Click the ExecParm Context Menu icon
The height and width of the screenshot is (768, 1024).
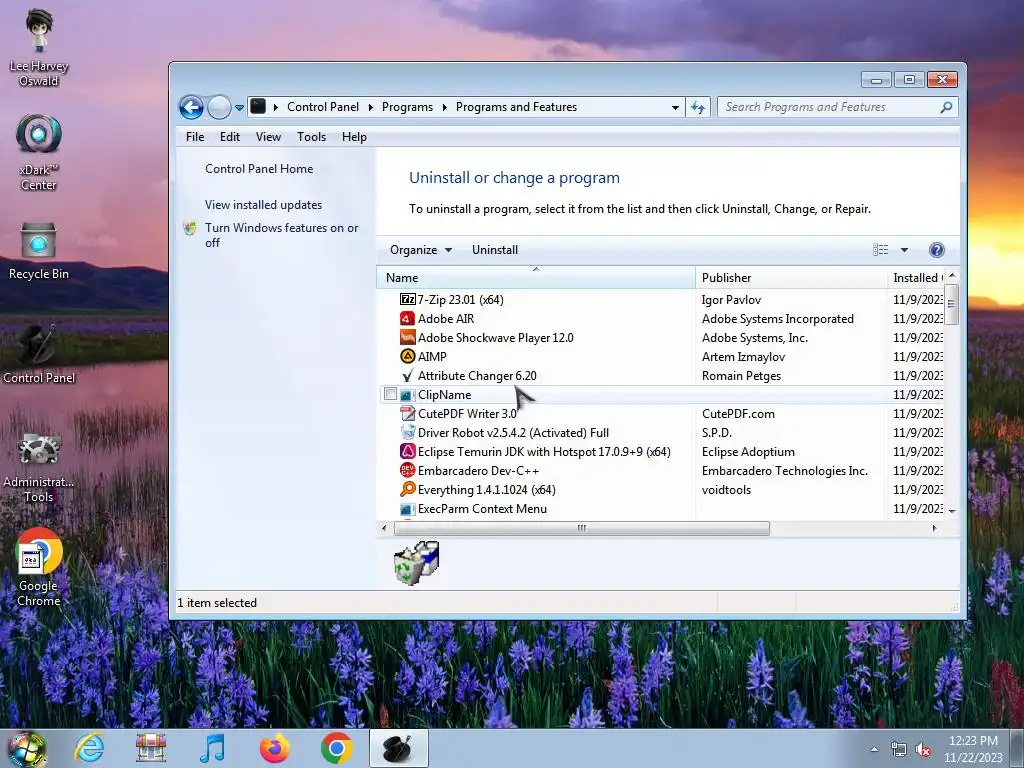pyautogui.click(x=408, y=509)
